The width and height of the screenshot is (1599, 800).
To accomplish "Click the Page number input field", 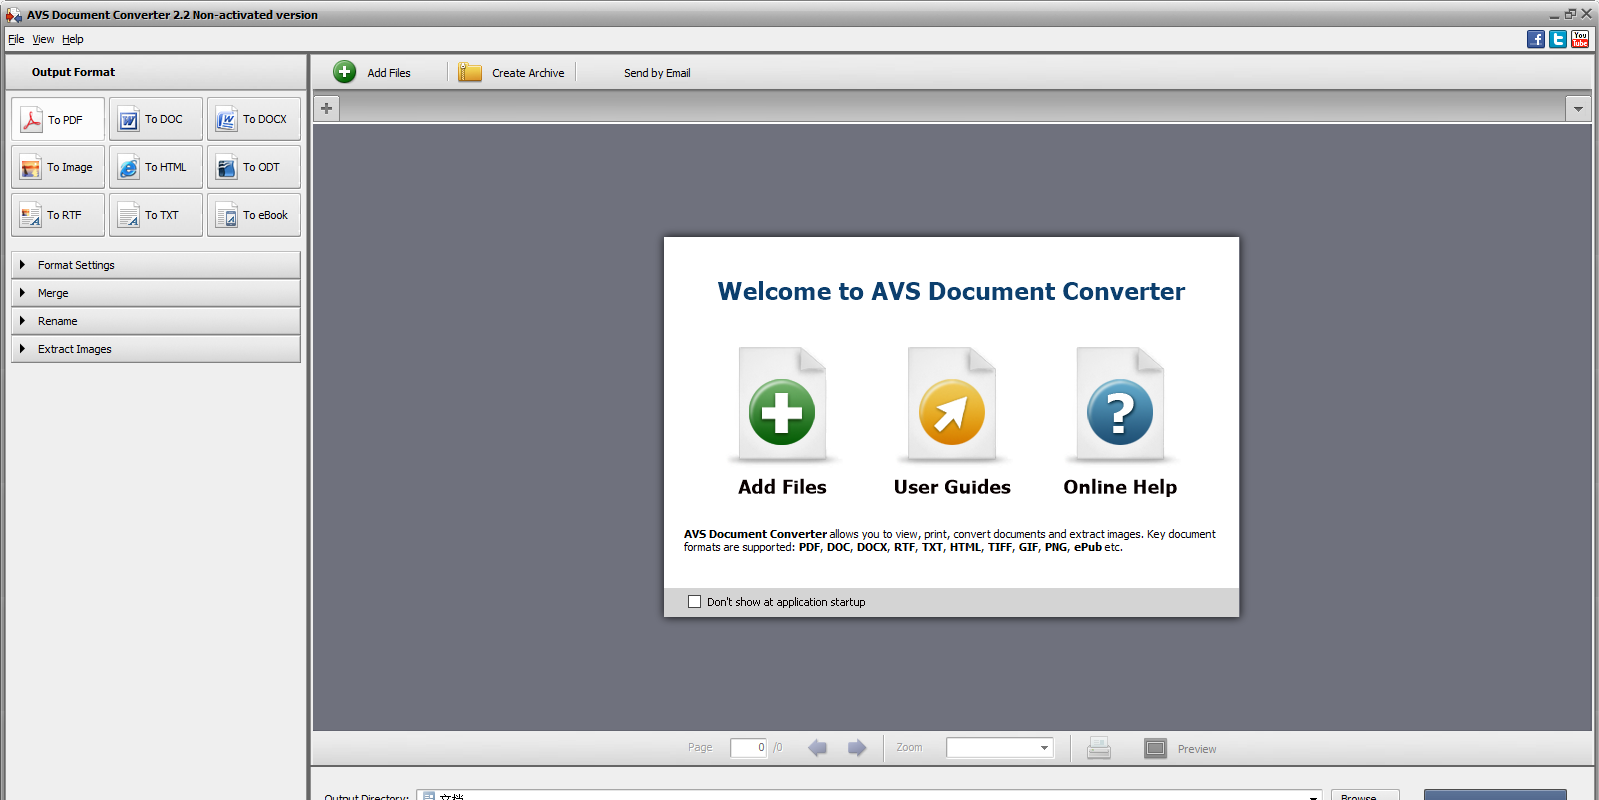I will point(749,748).
